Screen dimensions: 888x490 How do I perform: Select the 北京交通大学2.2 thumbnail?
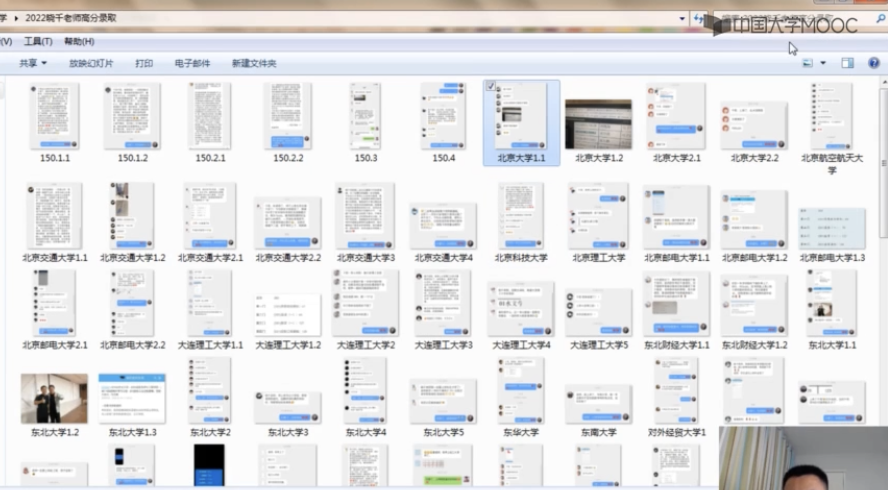click(x=288, y=223)
